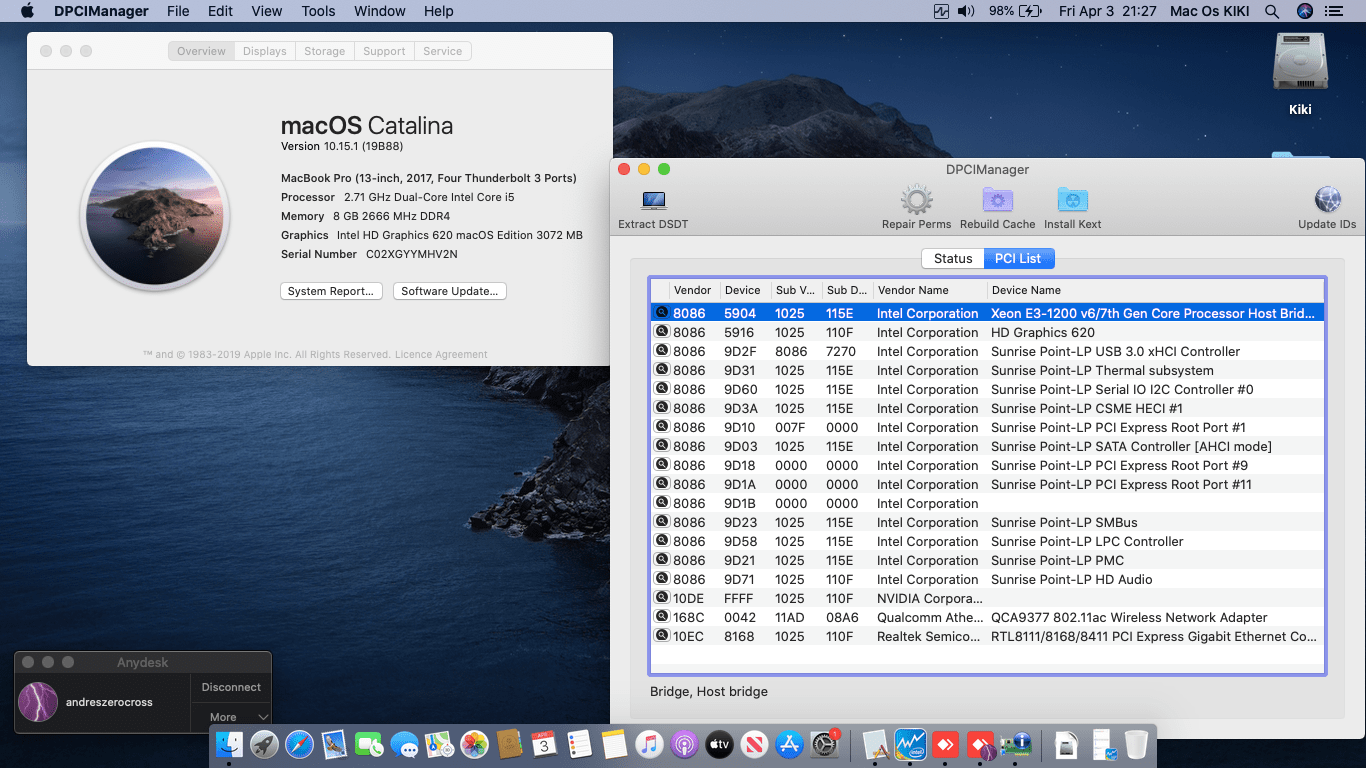This screenshot has width=1366, height=768.
Task: Click the Install Kext folder icon
Action: pos(1072,201)
